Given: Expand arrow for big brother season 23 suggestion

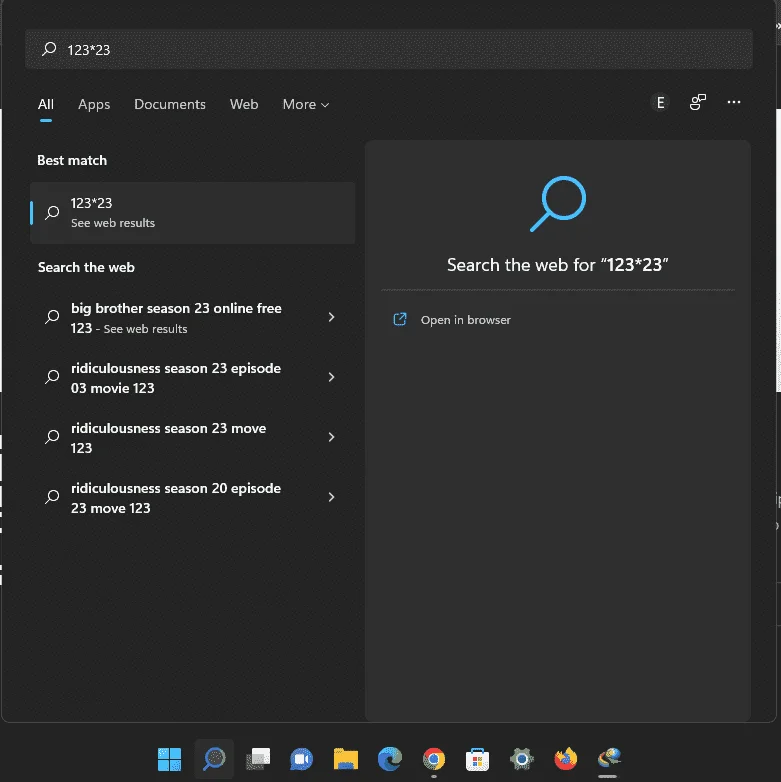Looking at the screenshot, I should [331, 317].
